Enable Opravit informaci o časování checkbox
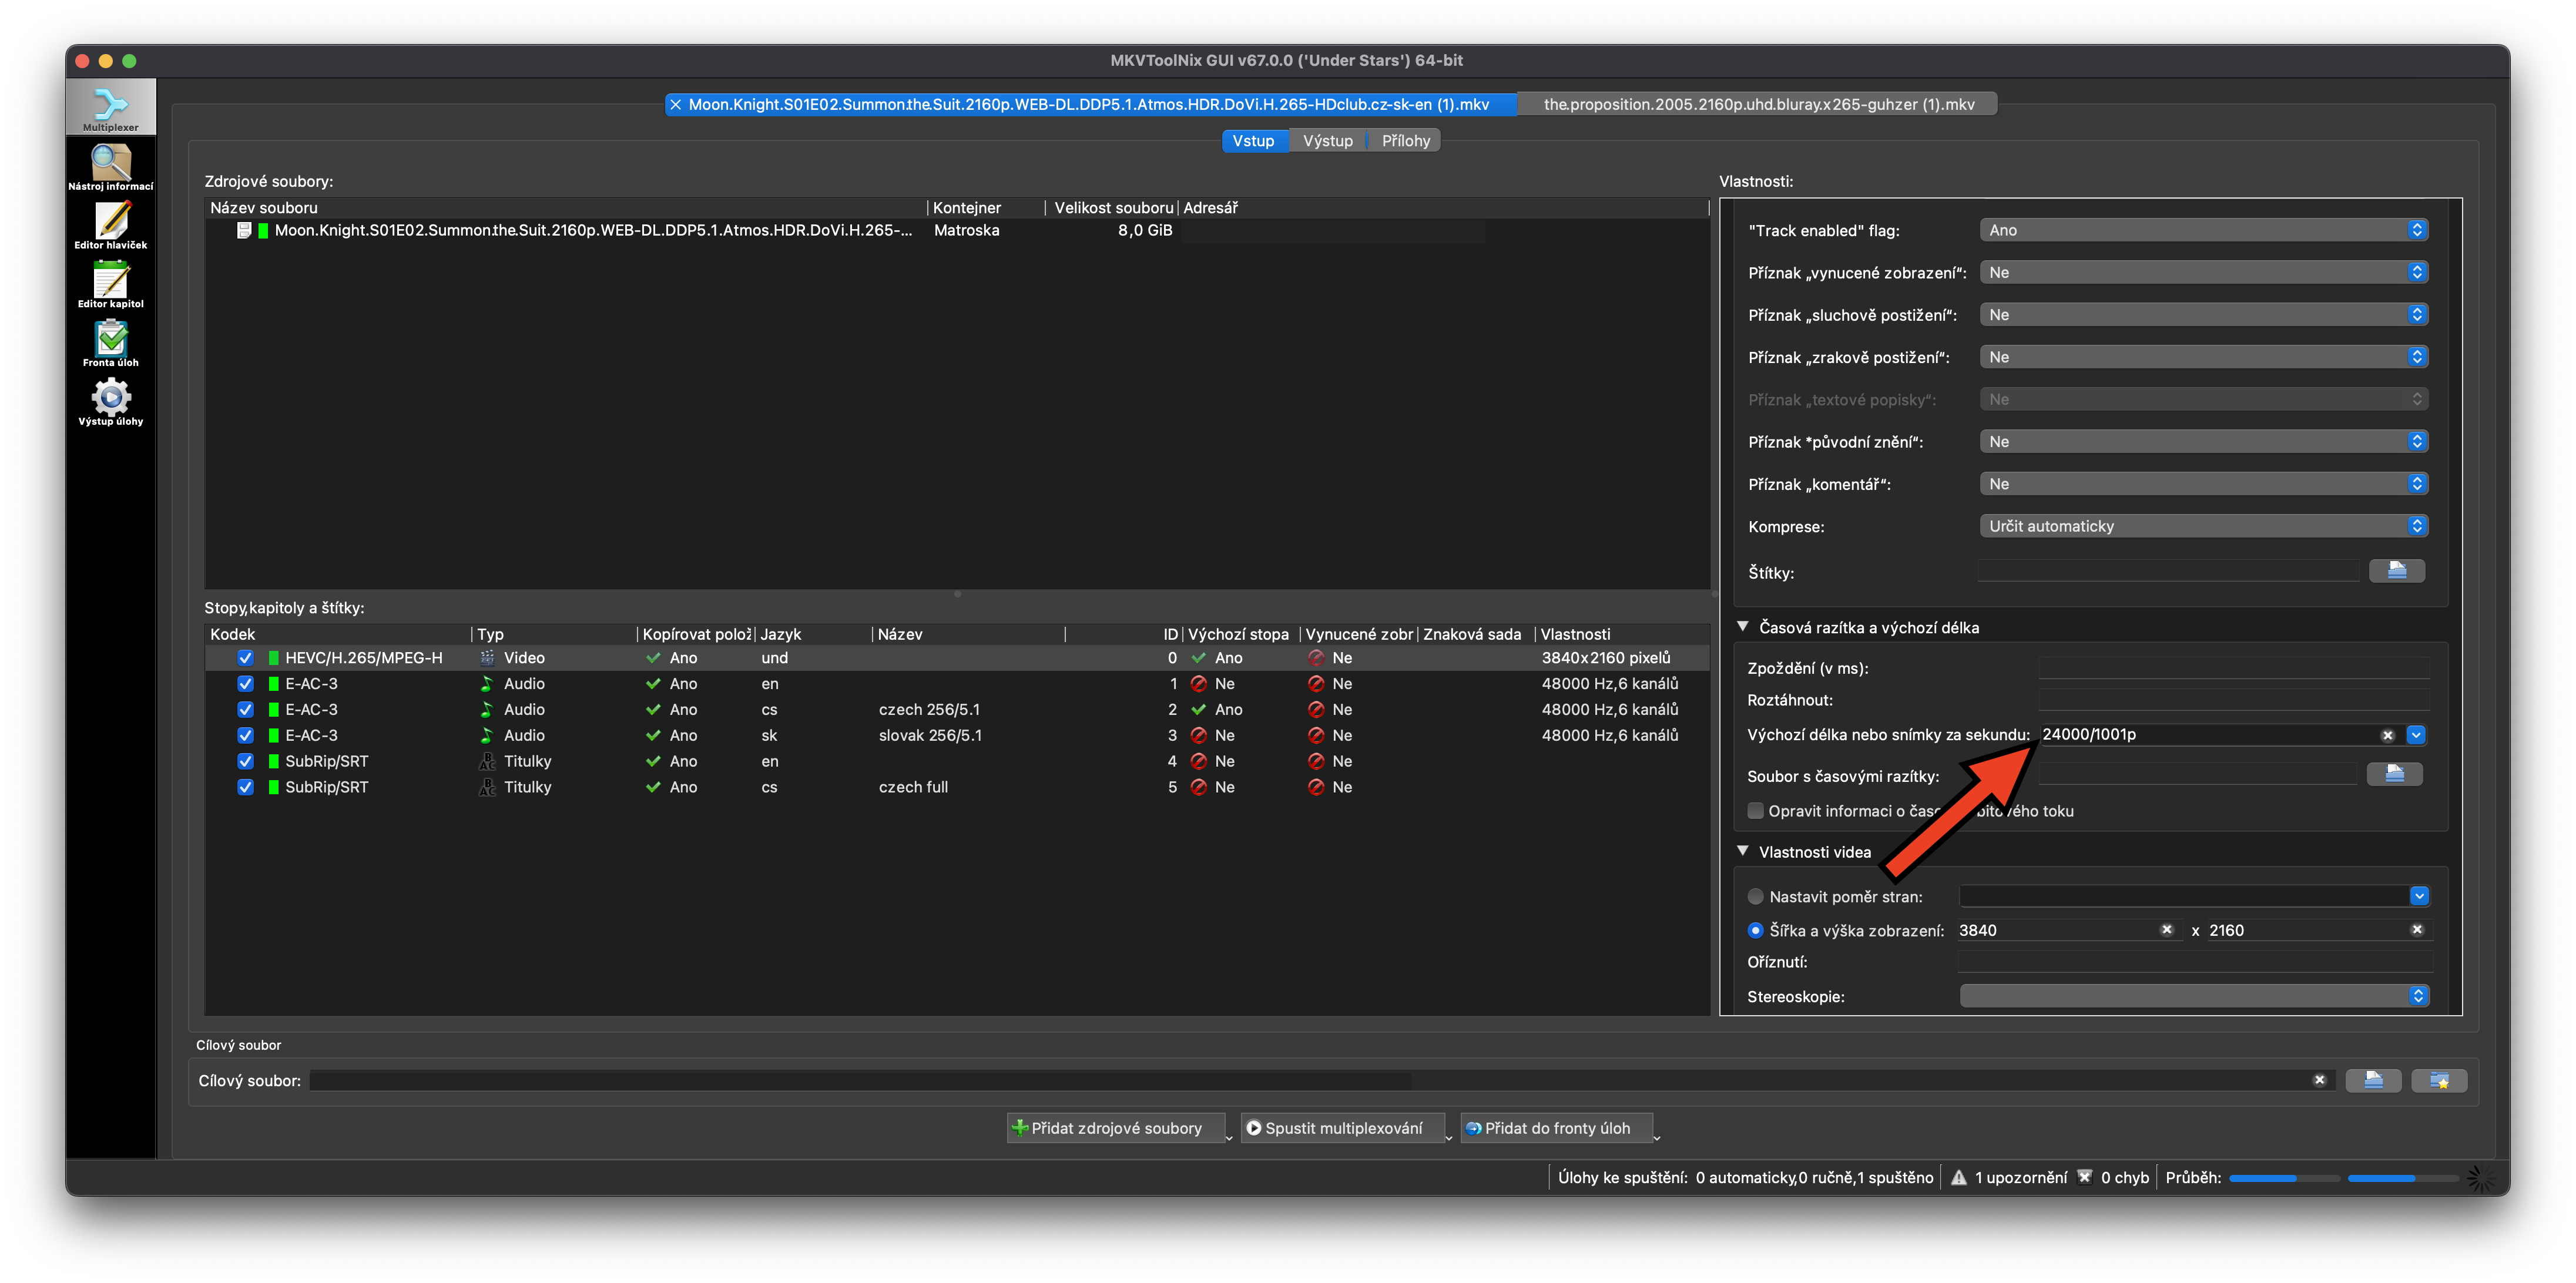 1755,811
